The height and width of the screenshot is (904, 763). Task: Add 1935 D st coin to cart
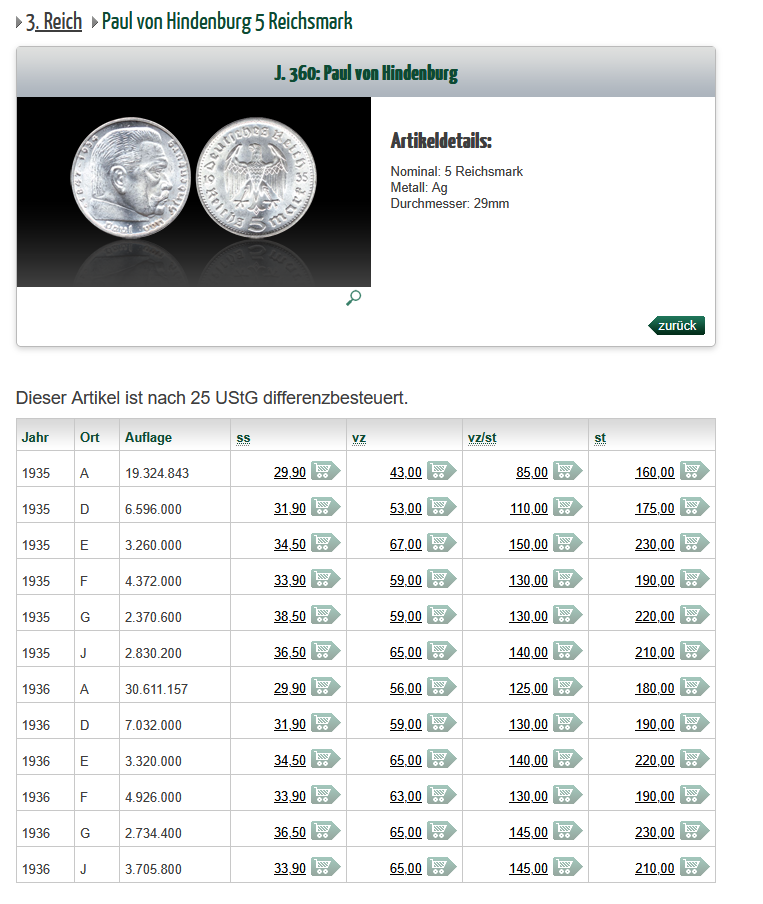[694, 507]
